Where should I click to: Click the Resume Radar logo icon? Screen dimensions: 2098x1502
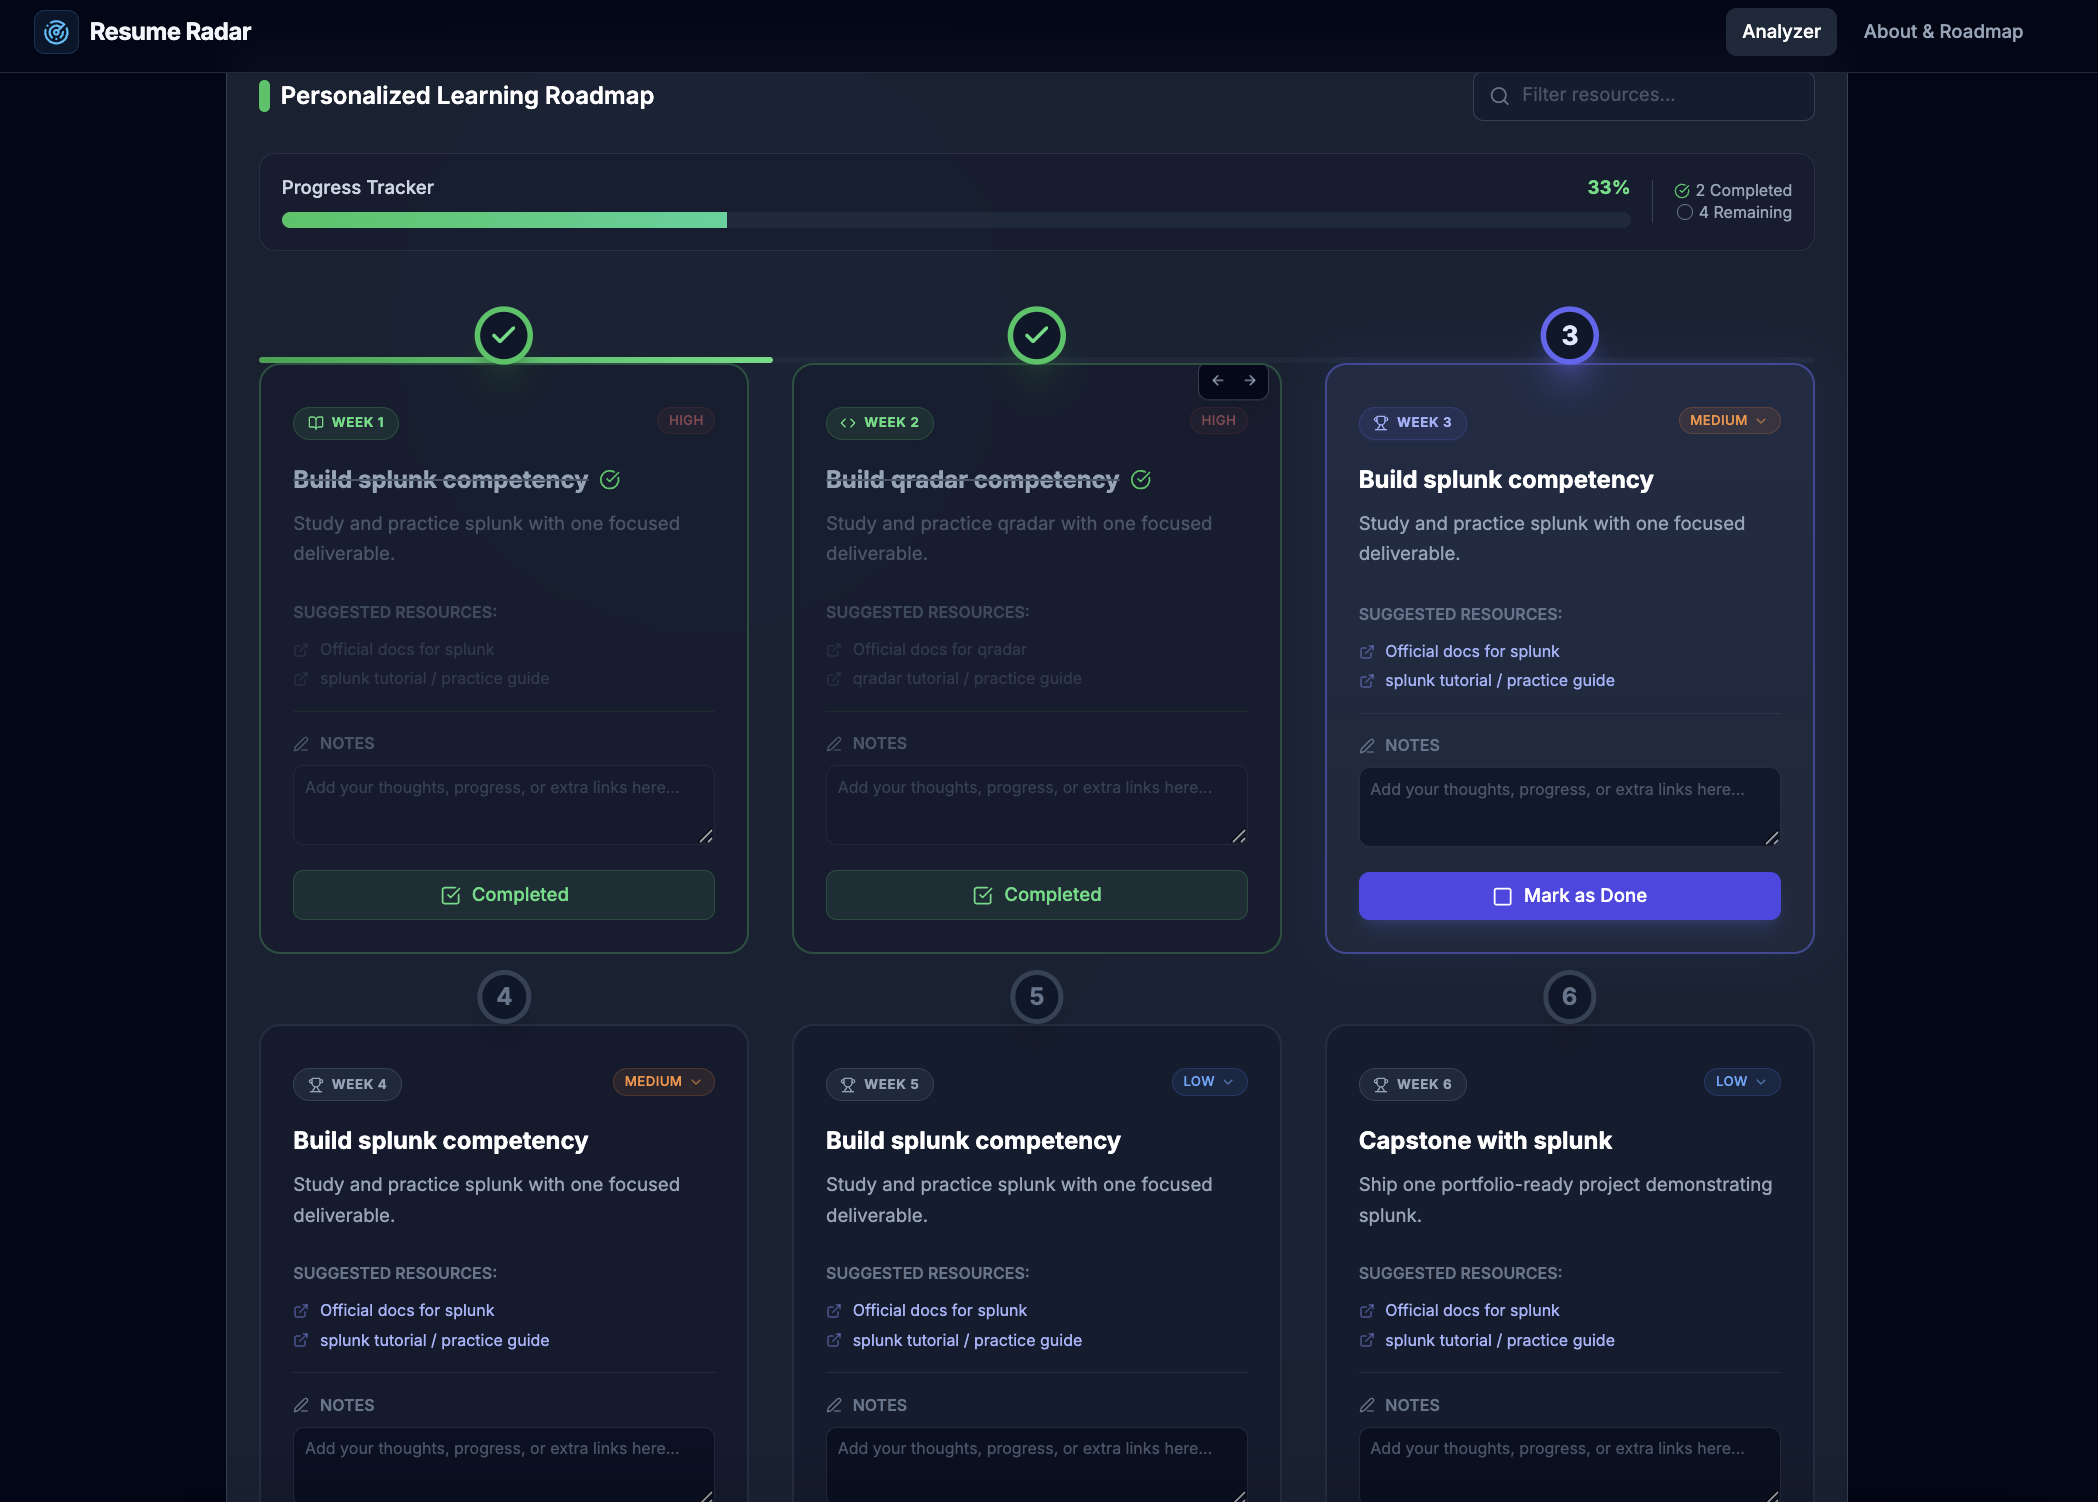[x=56, y=32]
